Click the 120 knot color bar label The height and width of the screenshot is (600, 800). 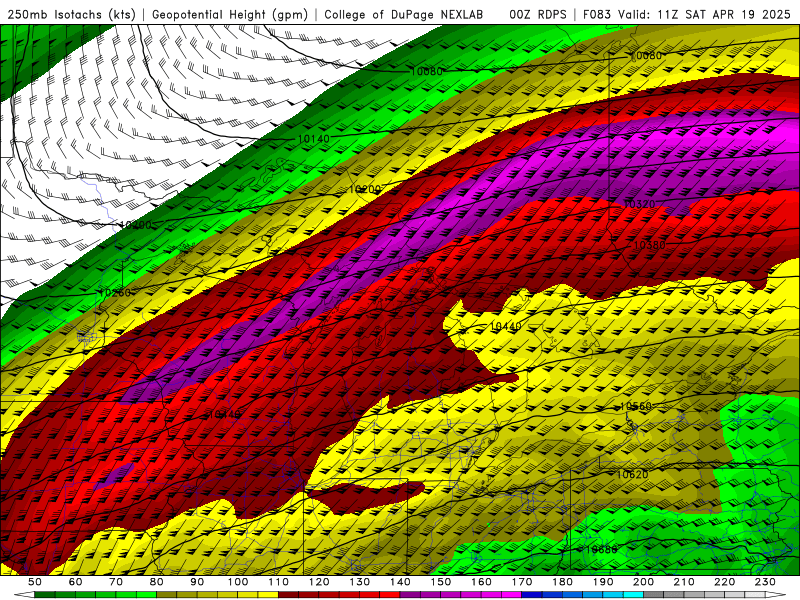319,582
